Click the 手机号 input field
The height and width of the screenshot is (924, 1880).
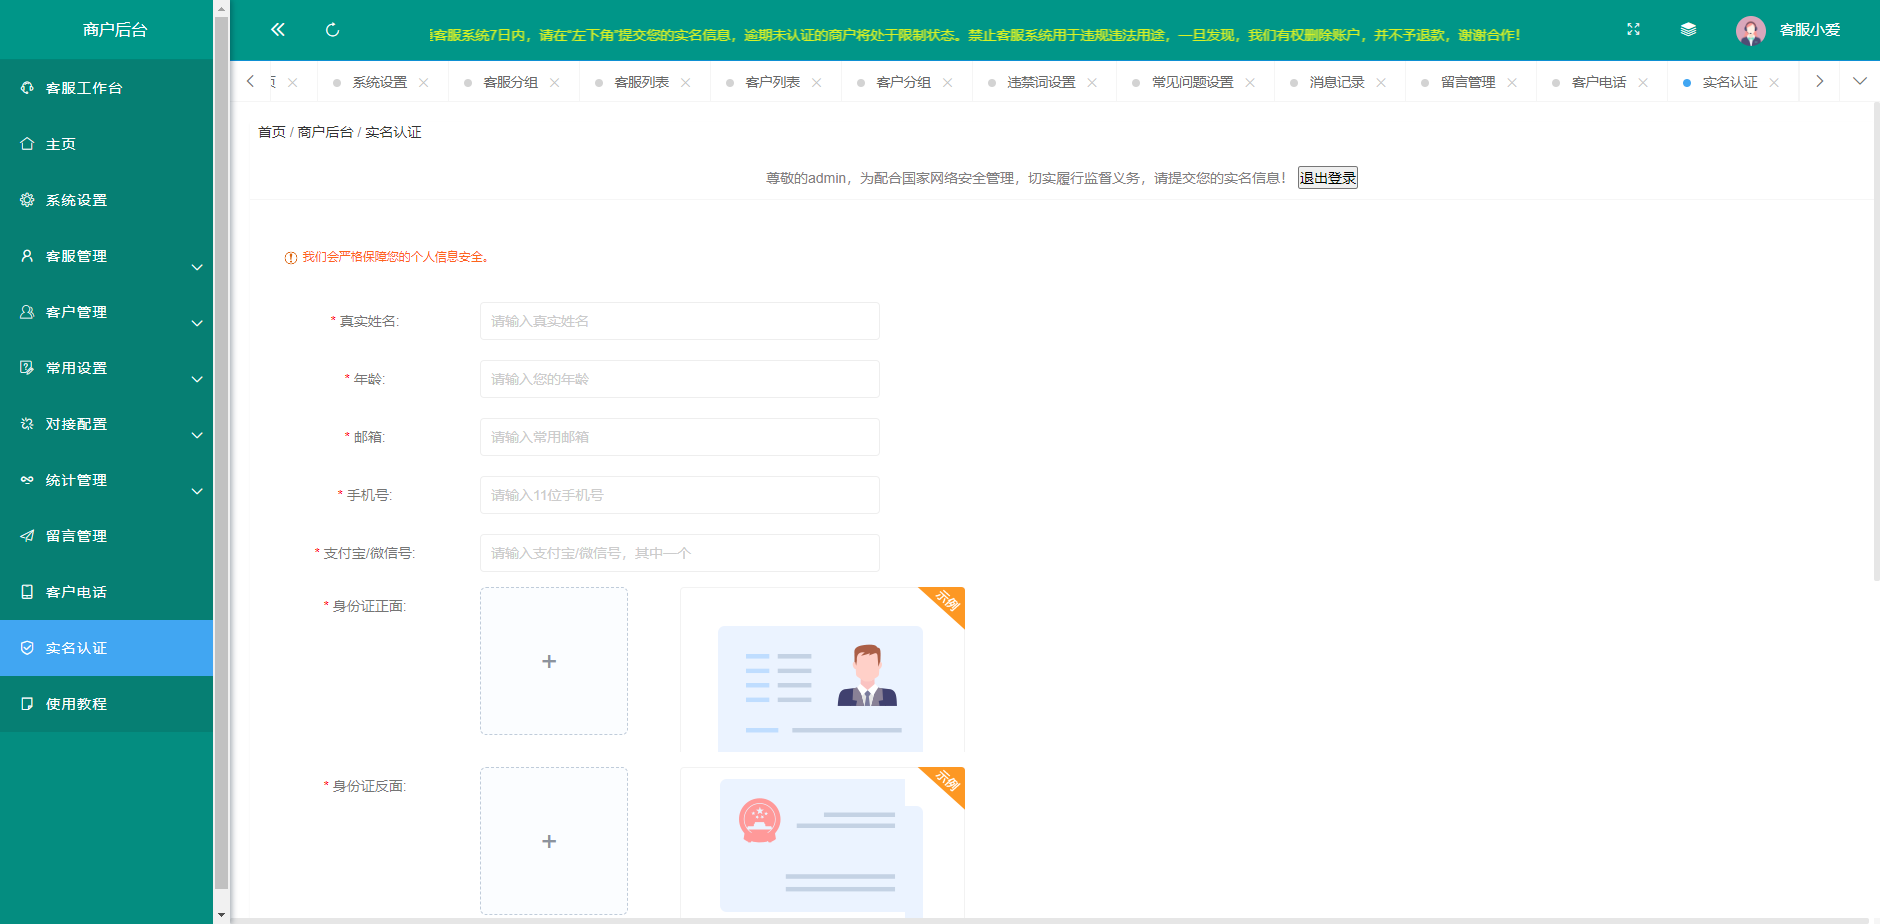[679, 495]
